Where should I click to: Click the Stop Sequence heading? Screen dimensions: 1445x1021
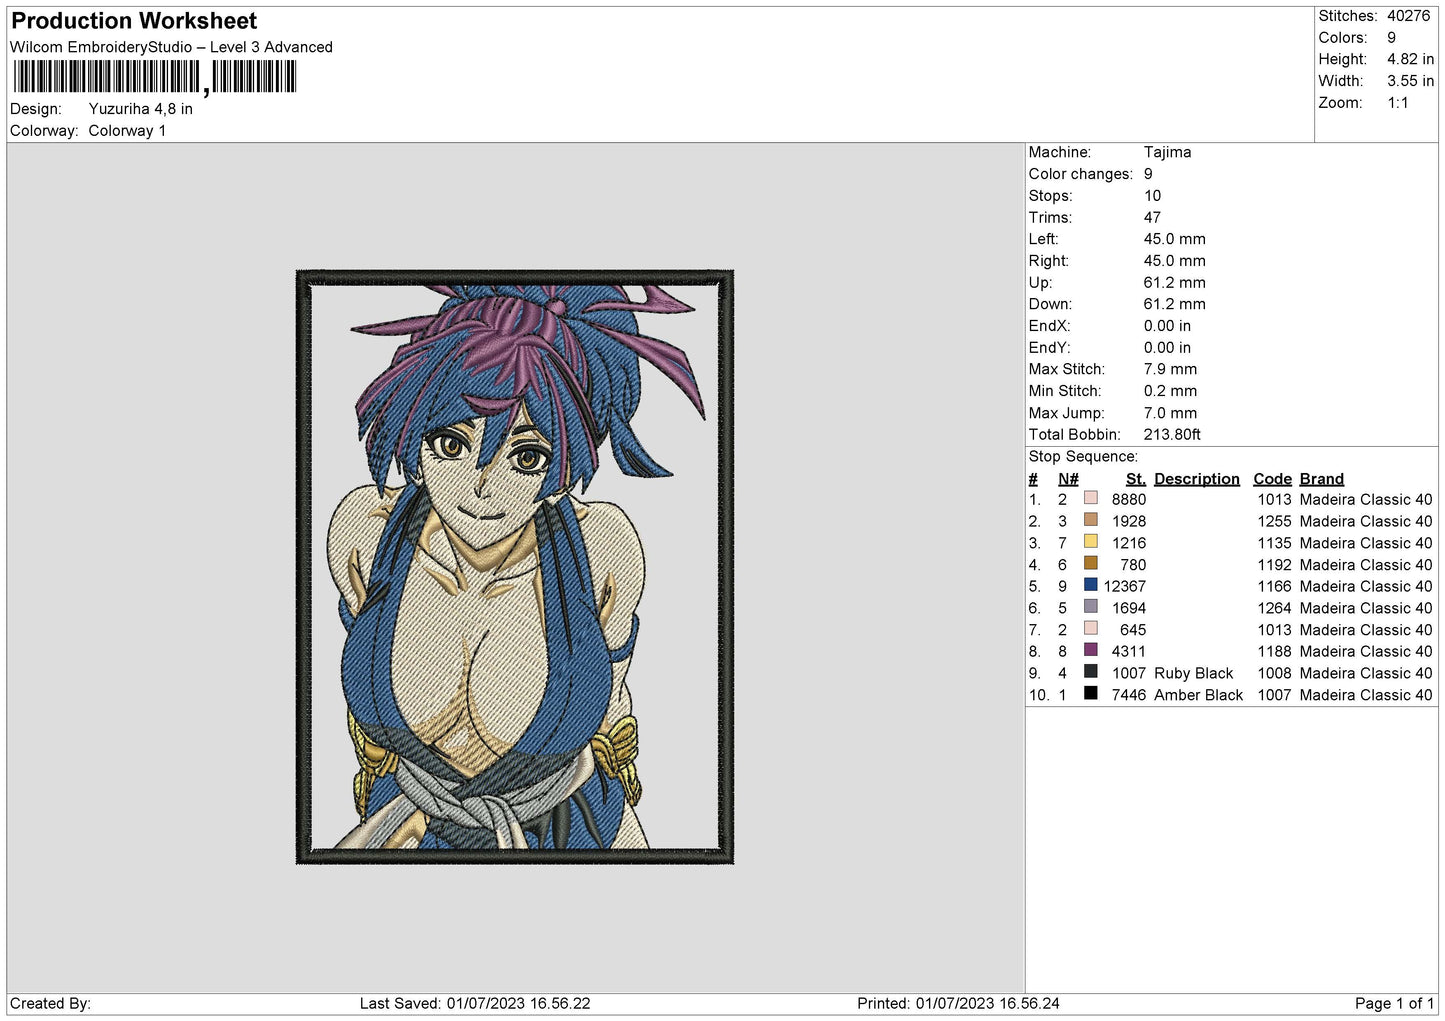pos(1083,457)
